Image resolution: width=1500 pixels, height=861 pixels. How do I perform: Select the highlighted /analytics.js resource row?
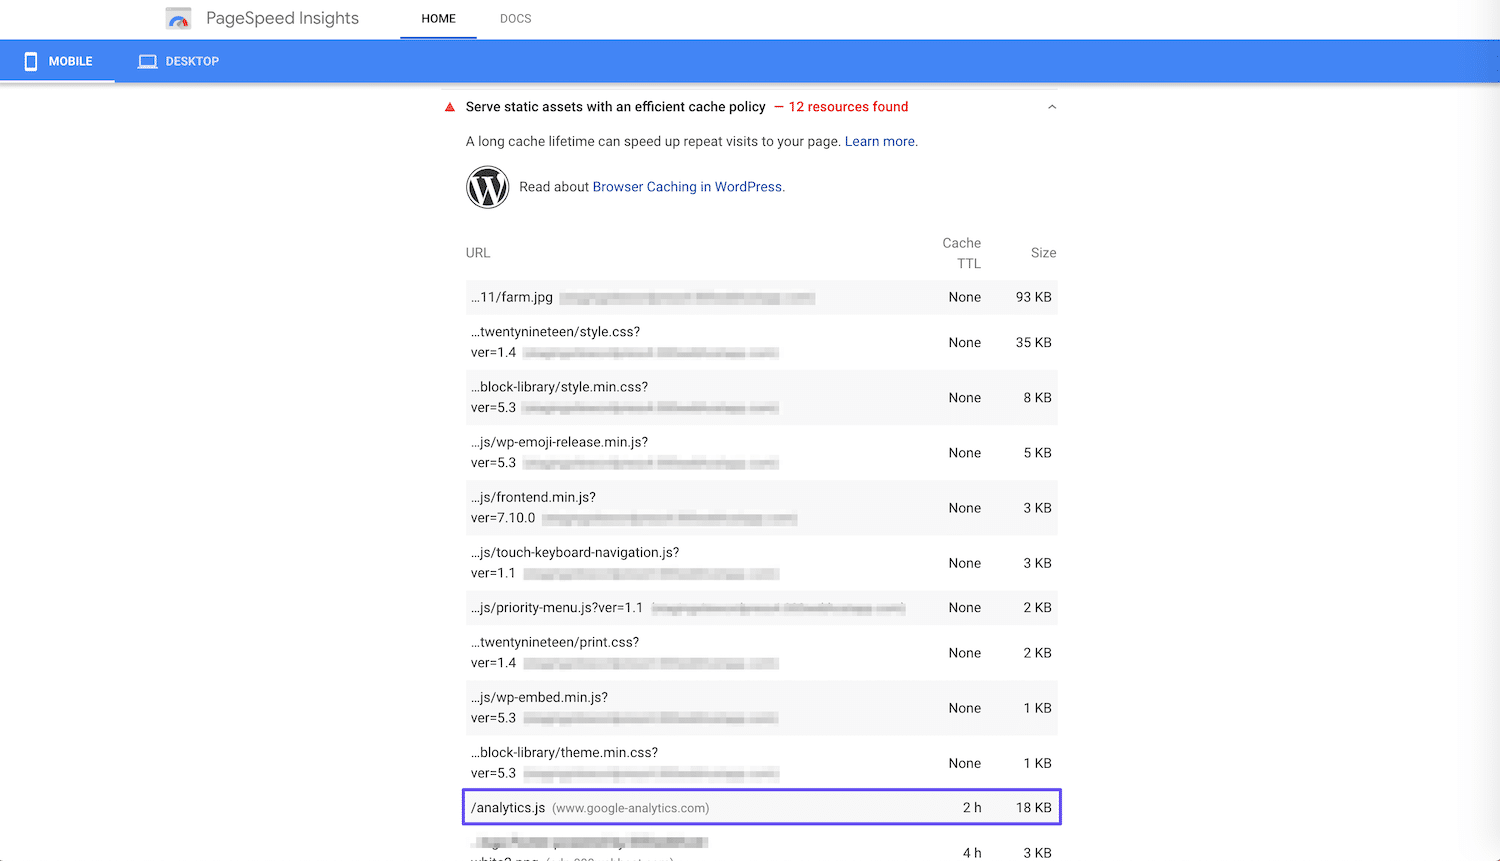tap(762, 806)
